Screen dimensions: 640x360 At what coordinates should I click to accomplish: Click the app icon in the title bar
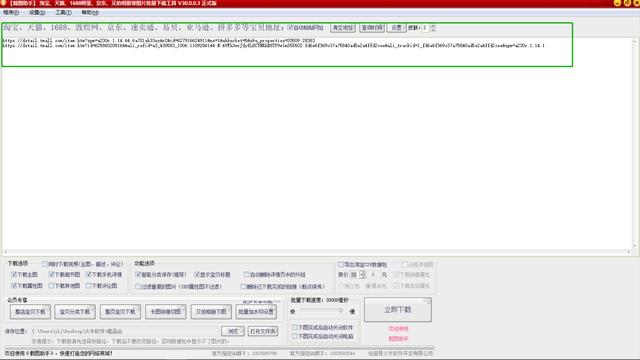point(4,3)
